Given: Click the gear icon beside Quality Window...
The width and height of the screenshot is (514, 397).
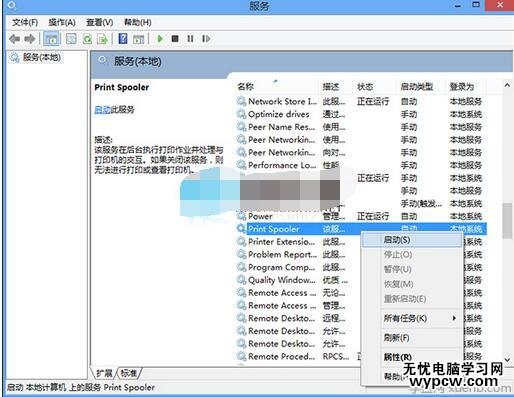Looking at the screenshot, I should pos(241,280).
